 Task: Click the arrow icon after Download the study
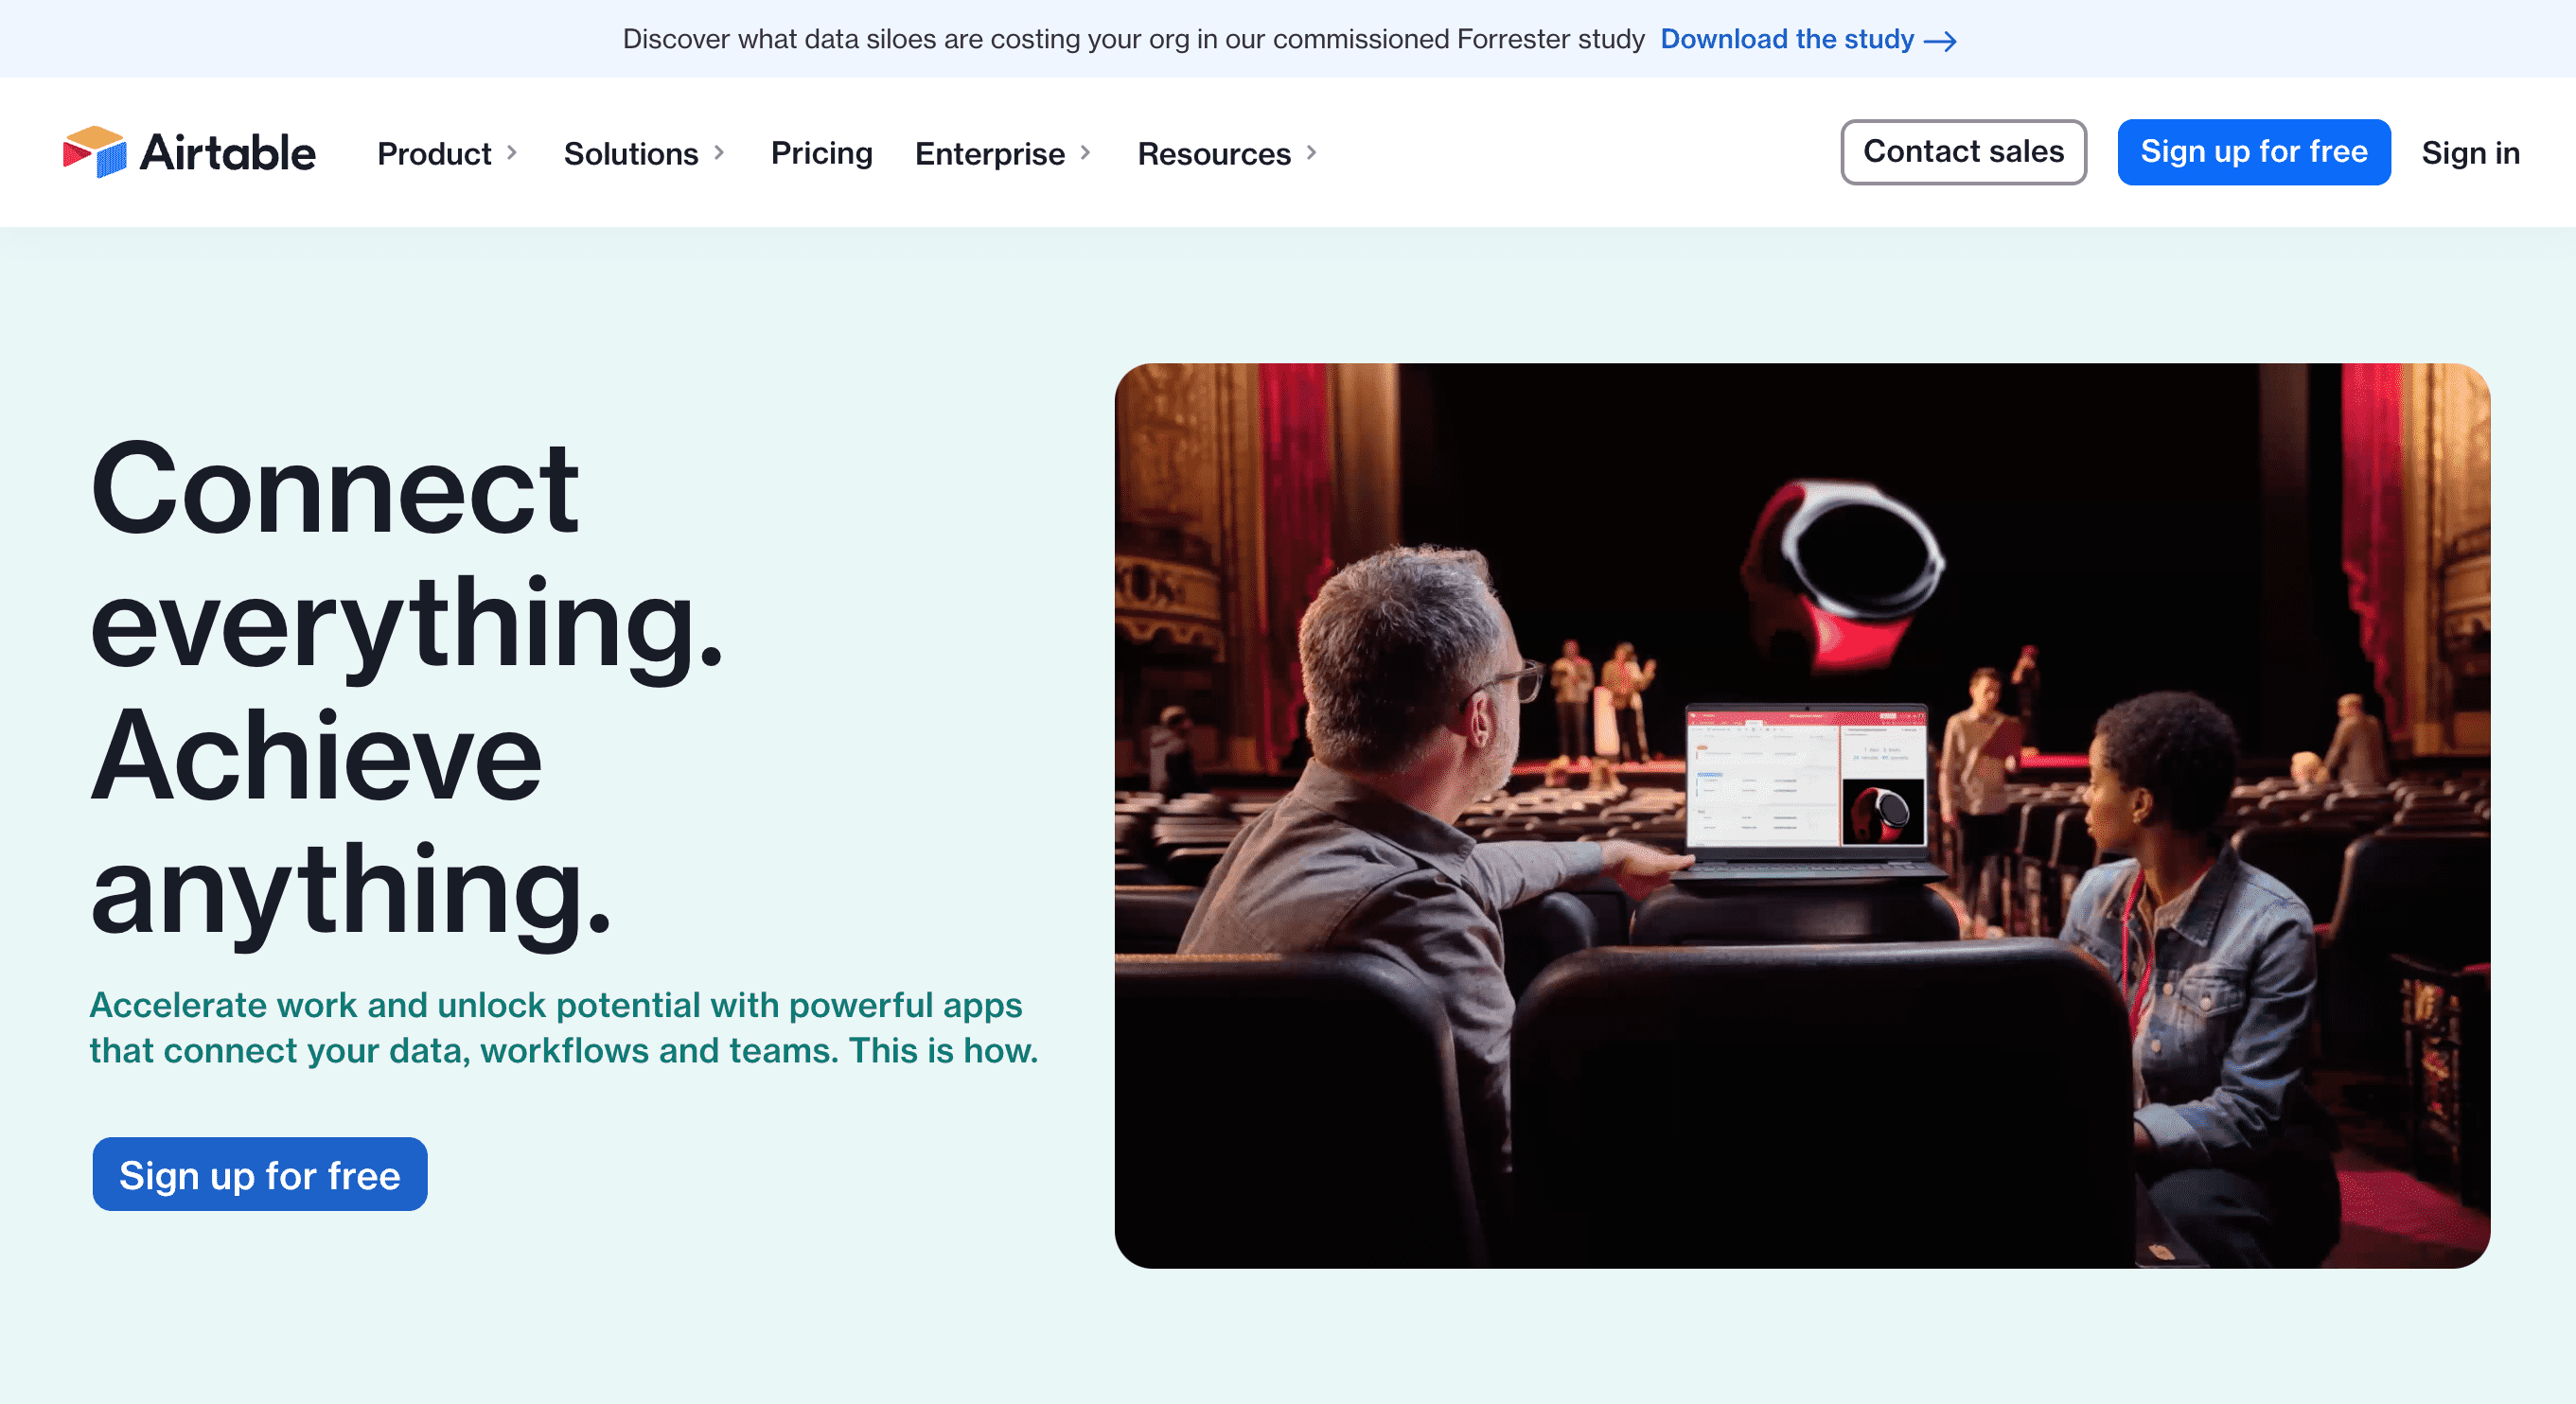pos(1940,41)
